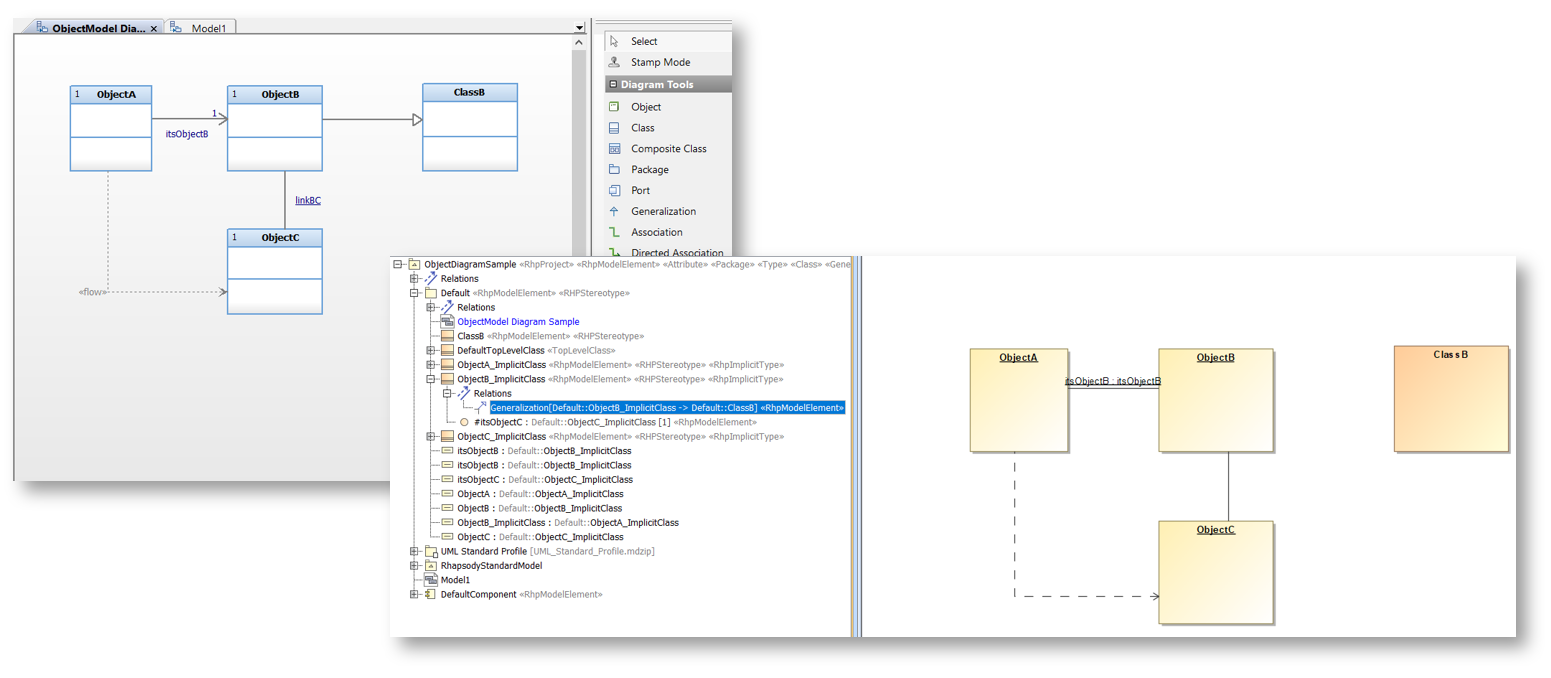The height and width of the screenshot is (678, 1551).
Task: Select the Package tool
Action: (650, 169)
